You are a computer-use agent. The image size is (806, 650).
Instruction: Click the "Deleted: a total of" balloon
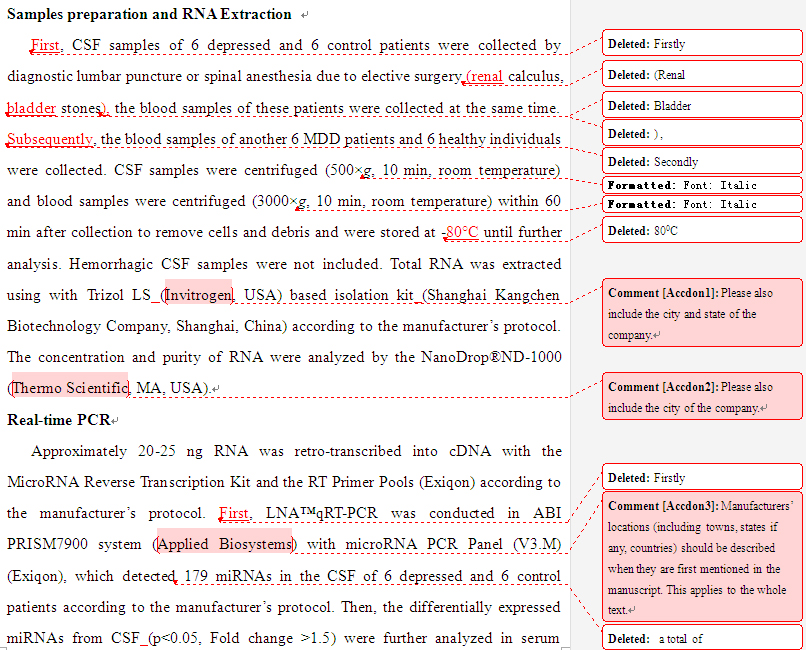700,638
